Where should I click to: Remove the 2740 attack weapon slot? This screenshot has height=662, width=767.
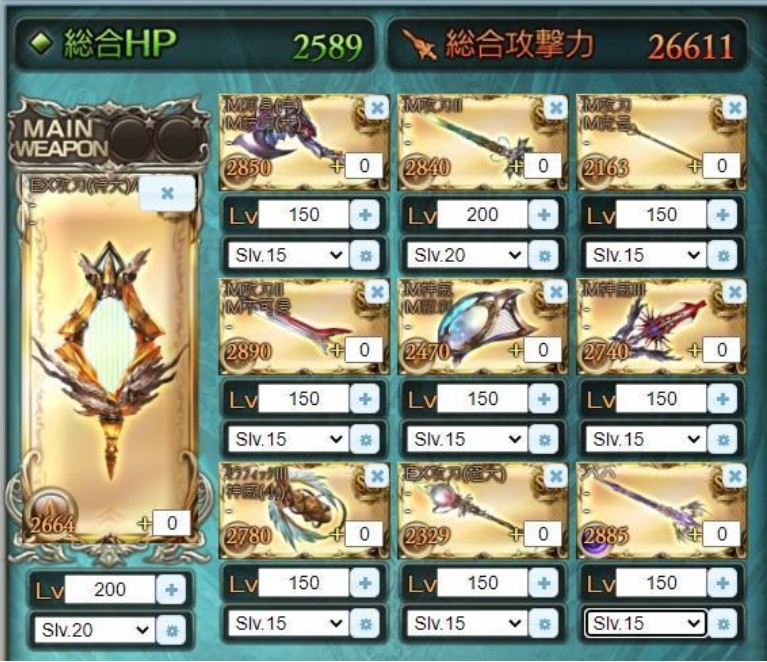point(734,292)
